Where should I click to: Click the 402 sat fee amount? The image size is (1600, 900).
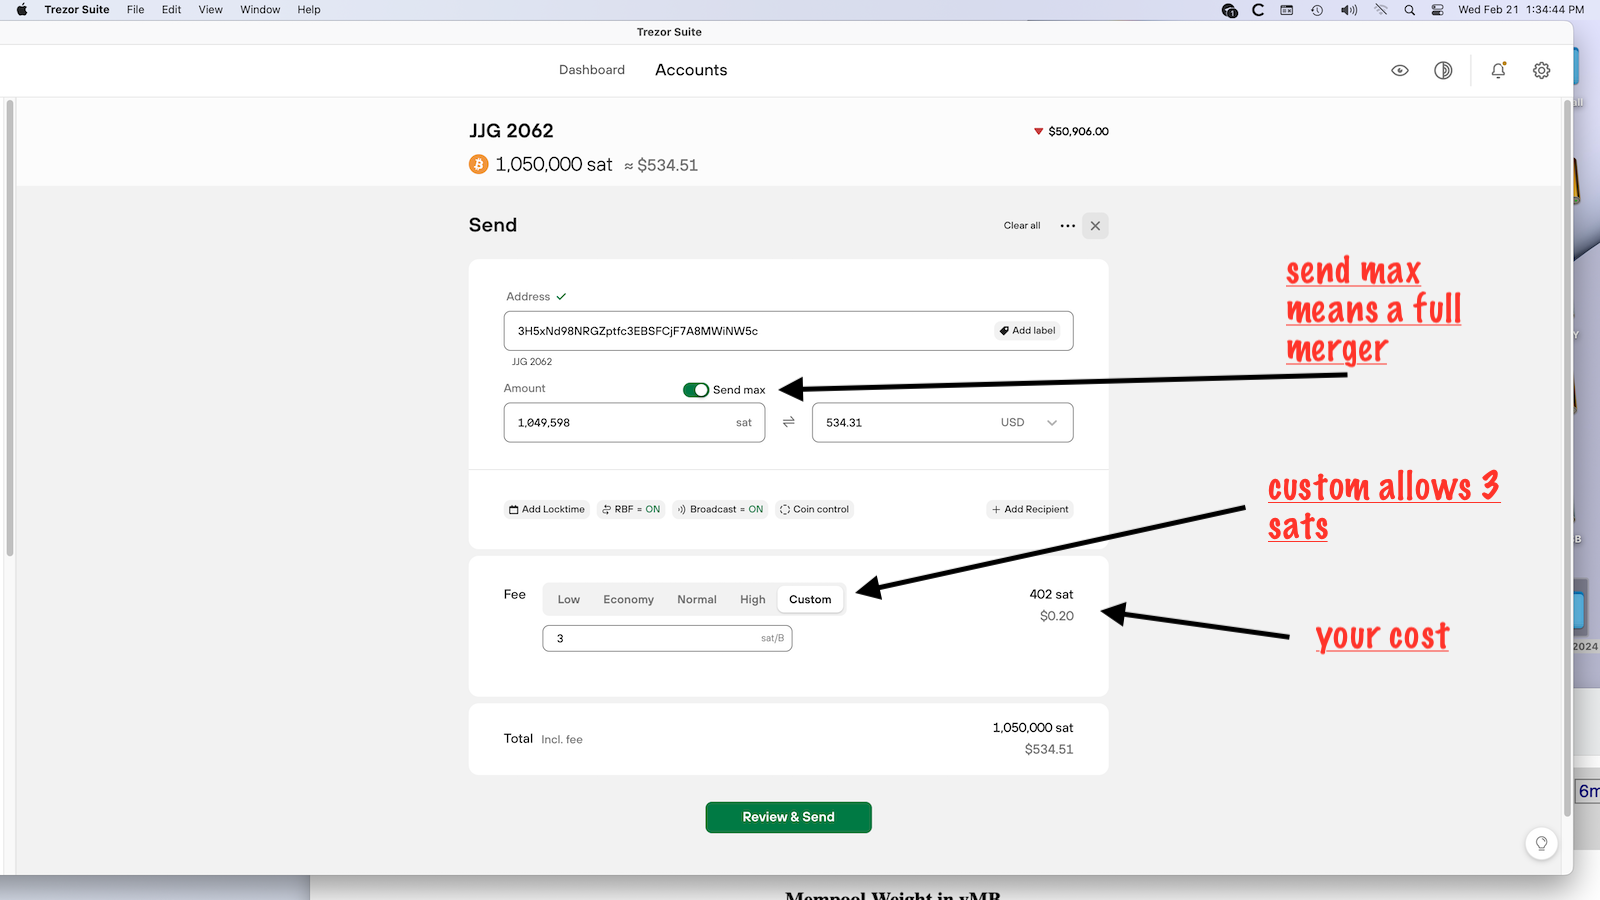1051,594
